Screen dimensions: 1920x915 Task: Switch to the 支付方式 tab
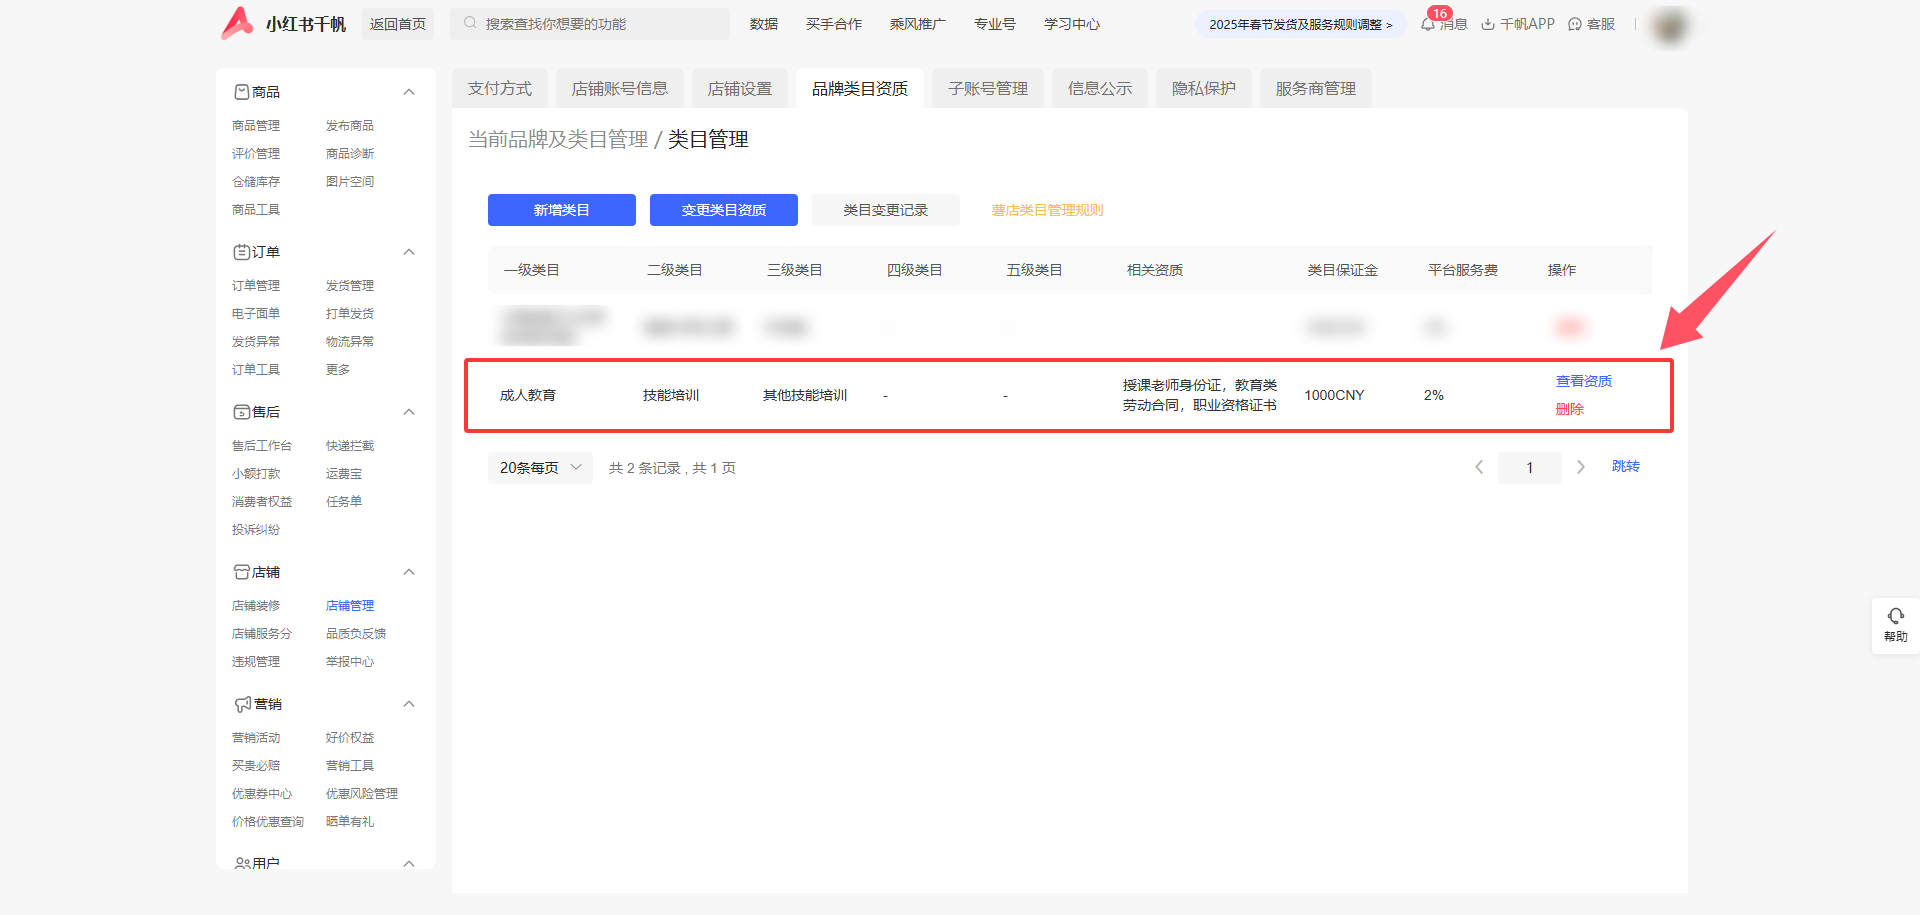[500, 89]
